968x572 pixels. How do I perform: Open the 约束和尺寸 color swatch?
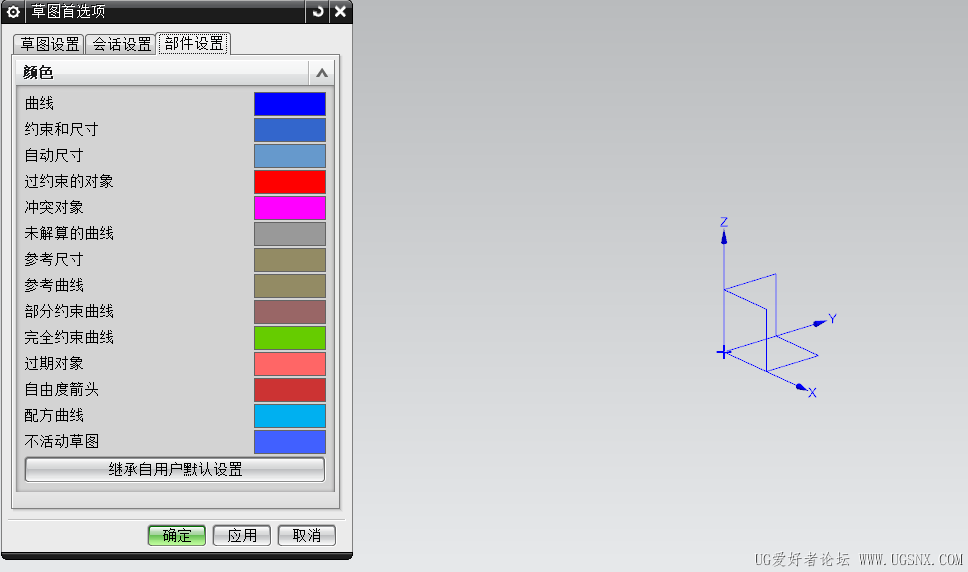[x=290, y=130]
